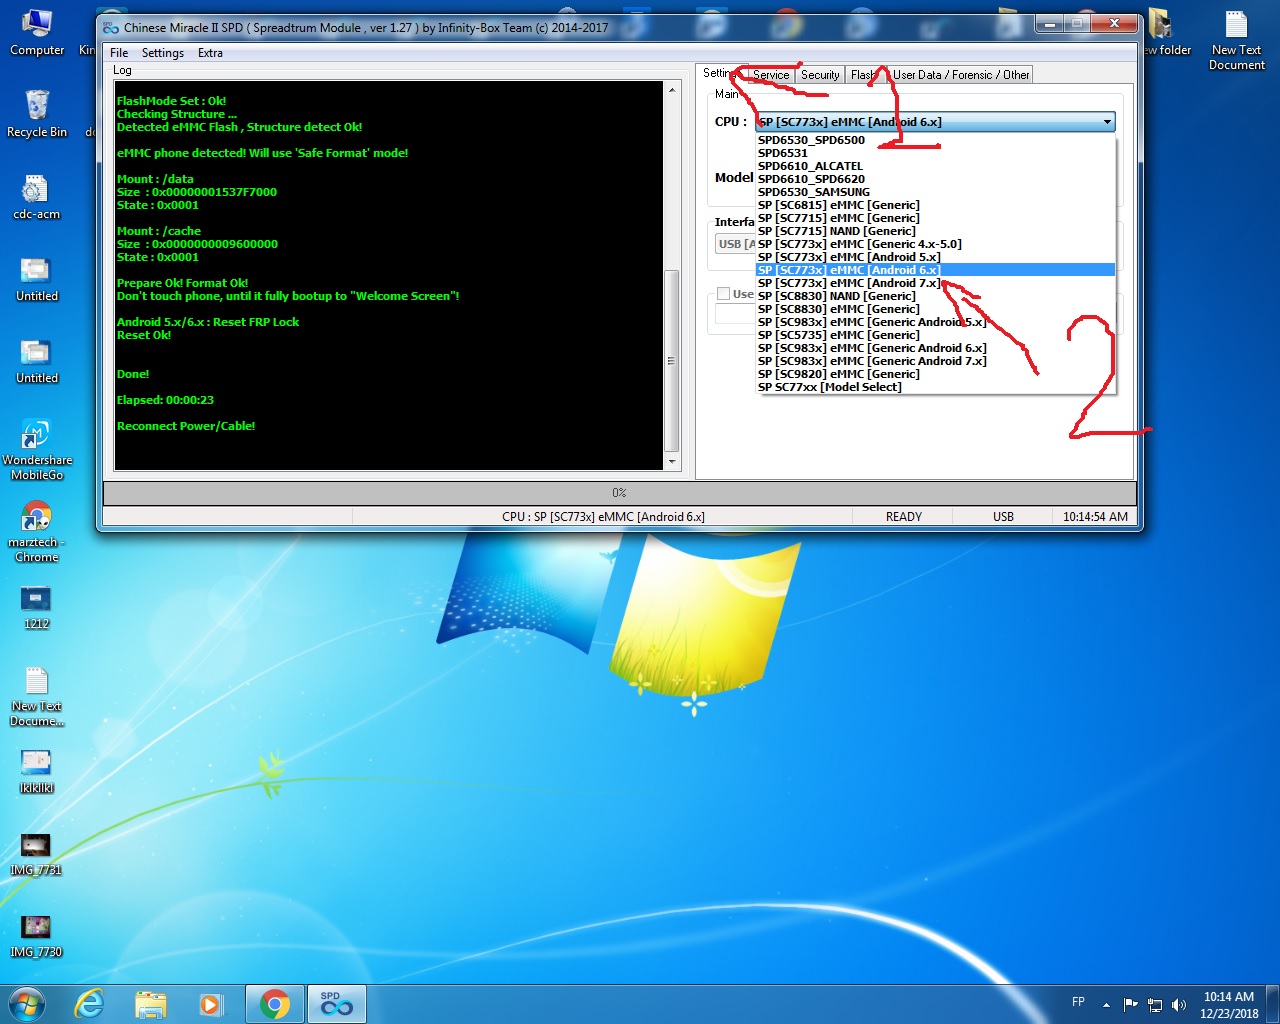This screenshot has height=1024, width=1280.
Task: Click the Windows Start button
Action: point(26,1004)
